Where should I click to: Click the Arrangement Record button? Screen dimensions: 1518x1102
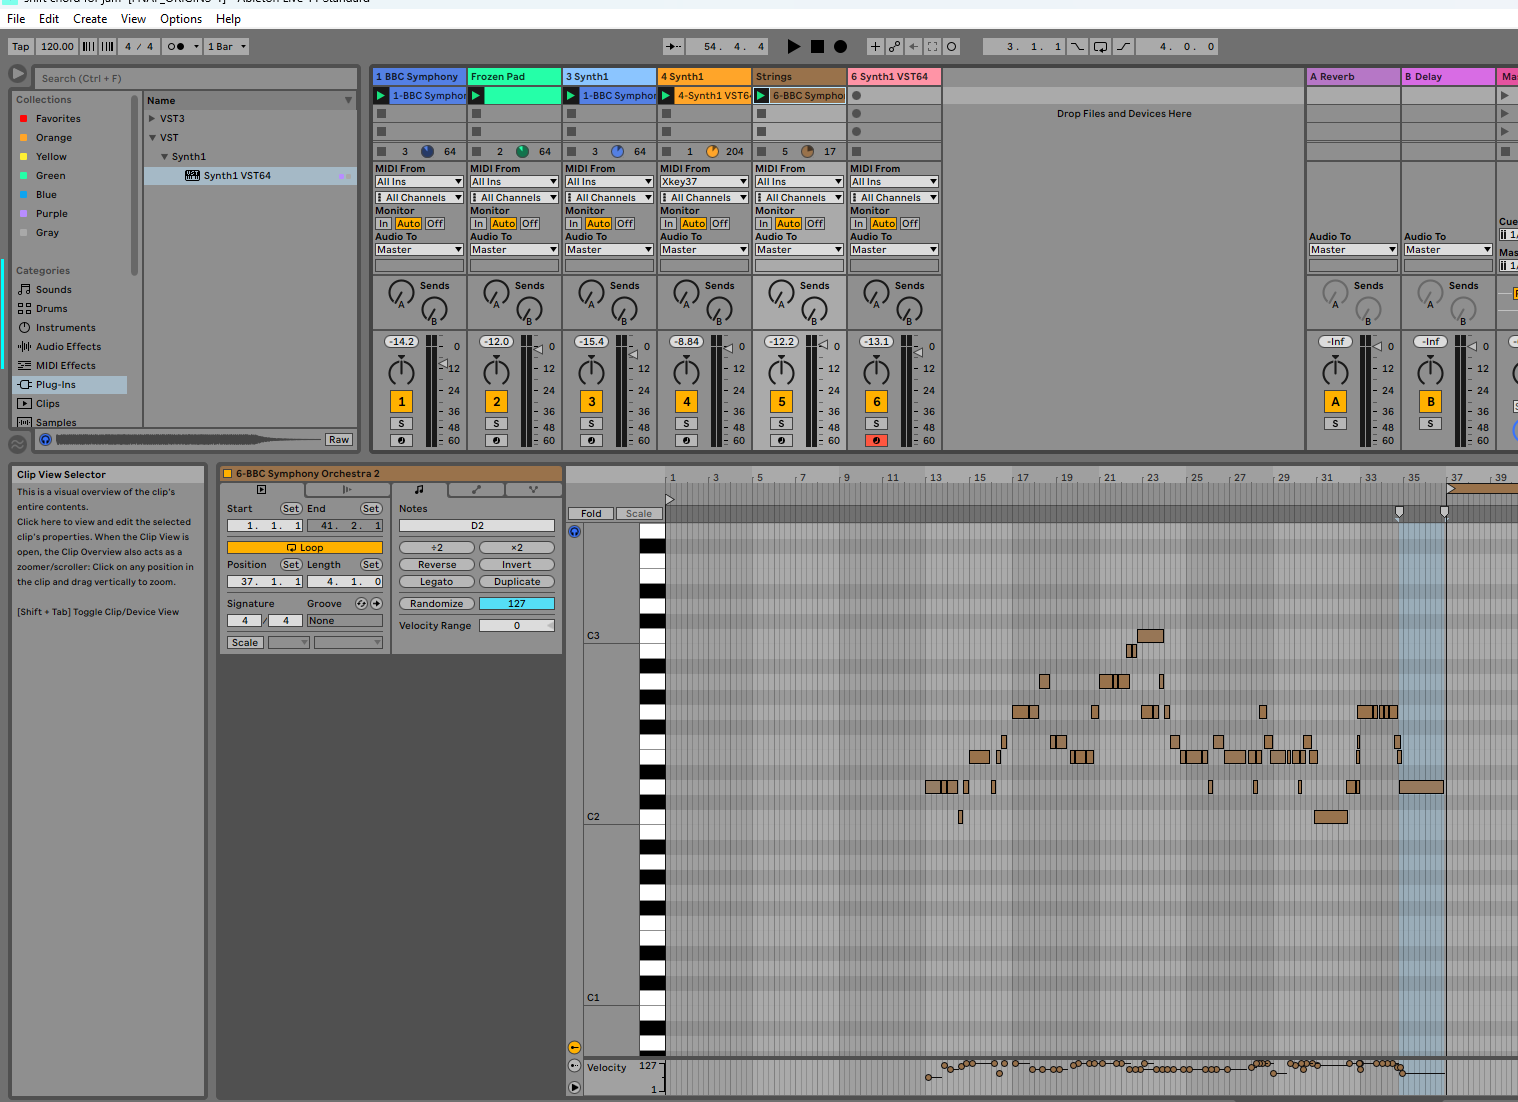click(840, 46)
